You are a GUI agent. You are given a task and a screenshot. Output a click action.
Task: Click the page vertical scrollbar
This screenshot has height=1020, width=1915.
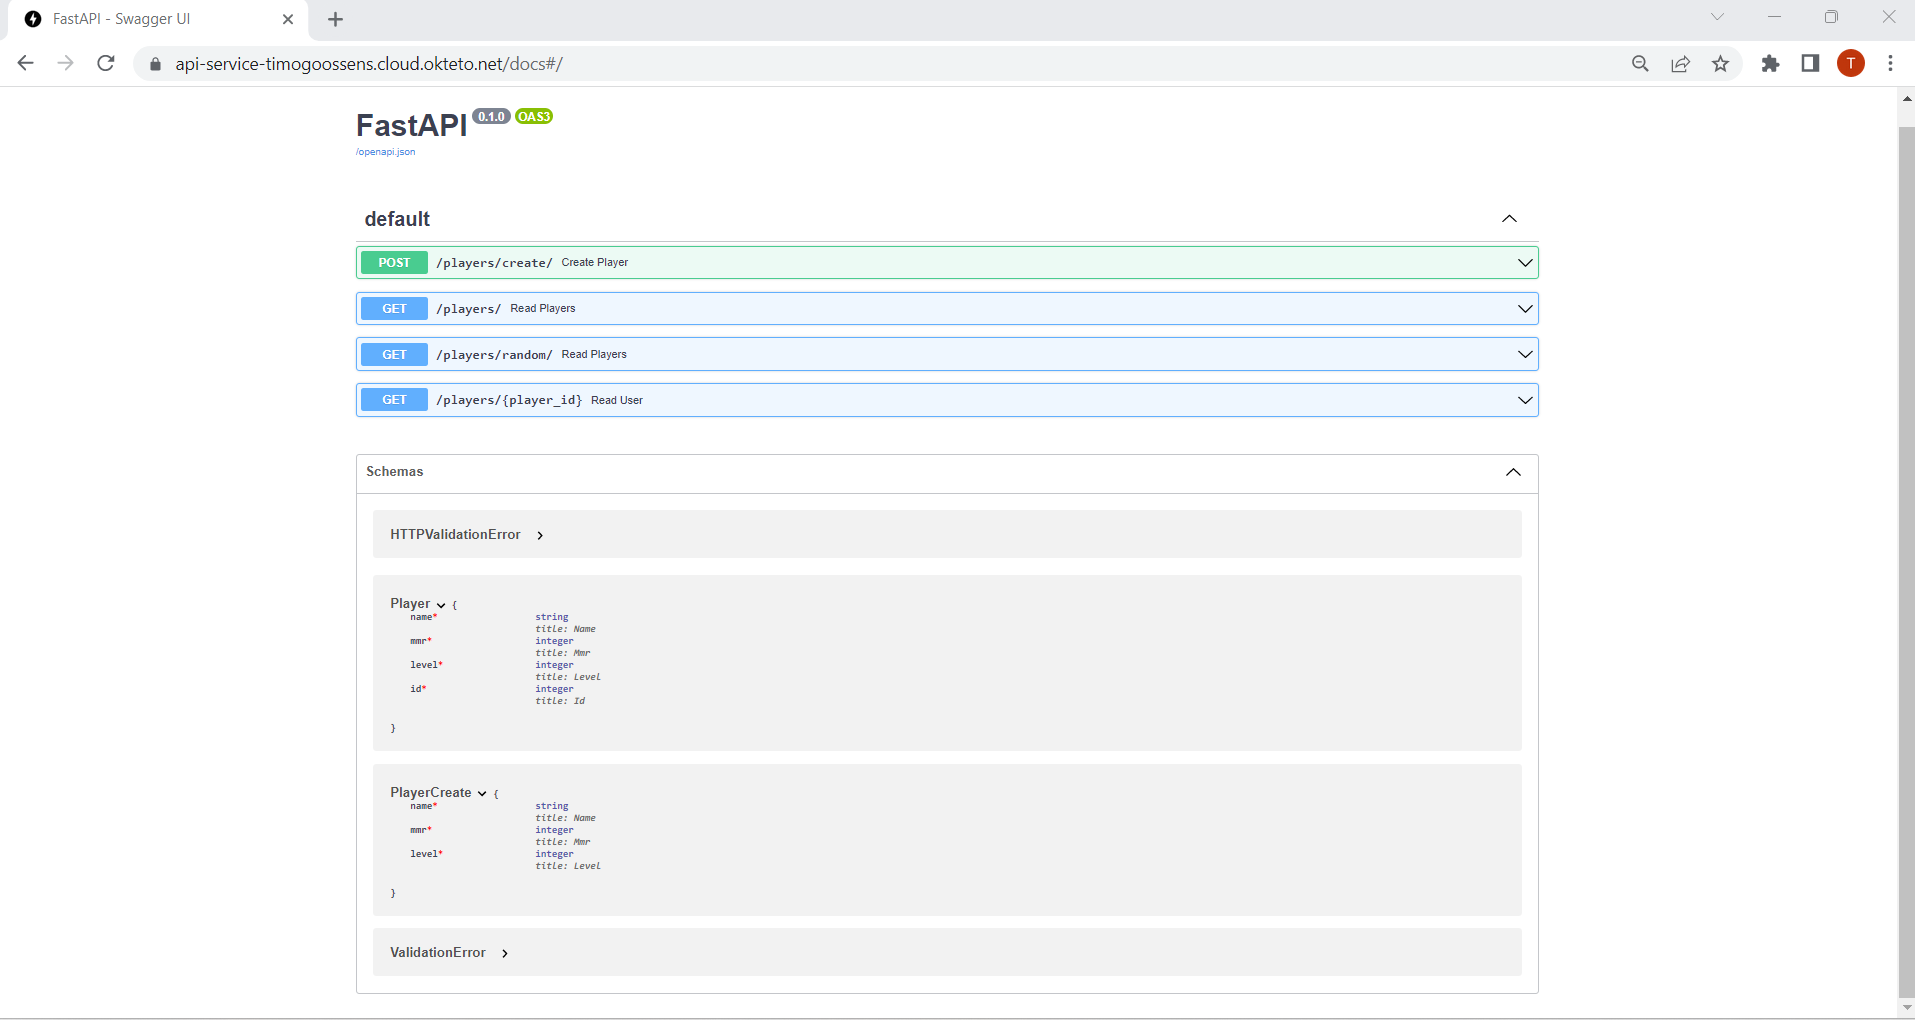[x=1906, y=560]
